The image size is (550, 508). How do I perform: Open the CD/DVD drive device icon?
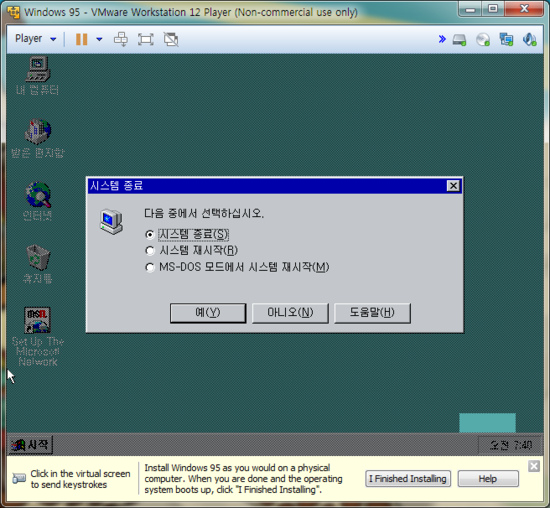(x=483, y=39)
